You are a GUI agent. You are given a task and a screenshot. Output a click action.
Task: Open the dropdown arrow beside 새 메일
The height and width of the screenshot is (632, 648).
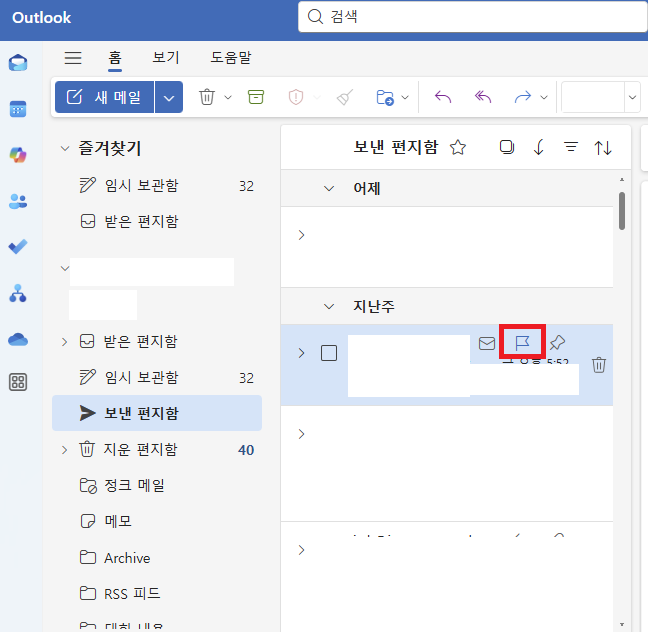pyautogui.click(x=169, y=97)
